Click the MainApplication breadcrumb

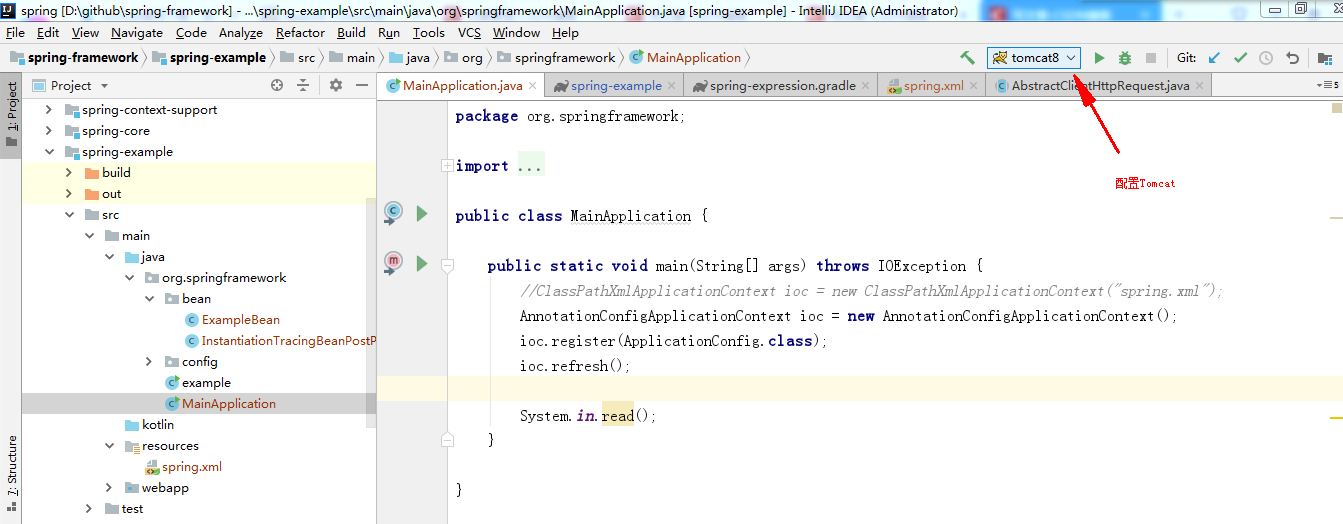[x=685, y=58]
